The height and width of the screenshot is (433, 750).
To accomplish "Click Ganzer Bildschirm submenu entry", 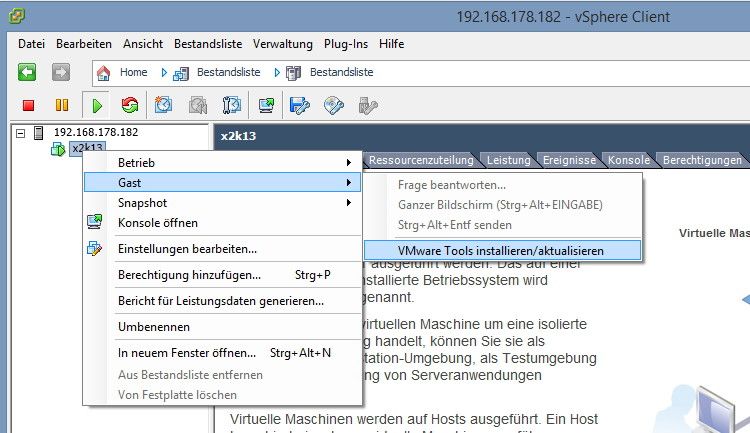I will coord(502,205).
